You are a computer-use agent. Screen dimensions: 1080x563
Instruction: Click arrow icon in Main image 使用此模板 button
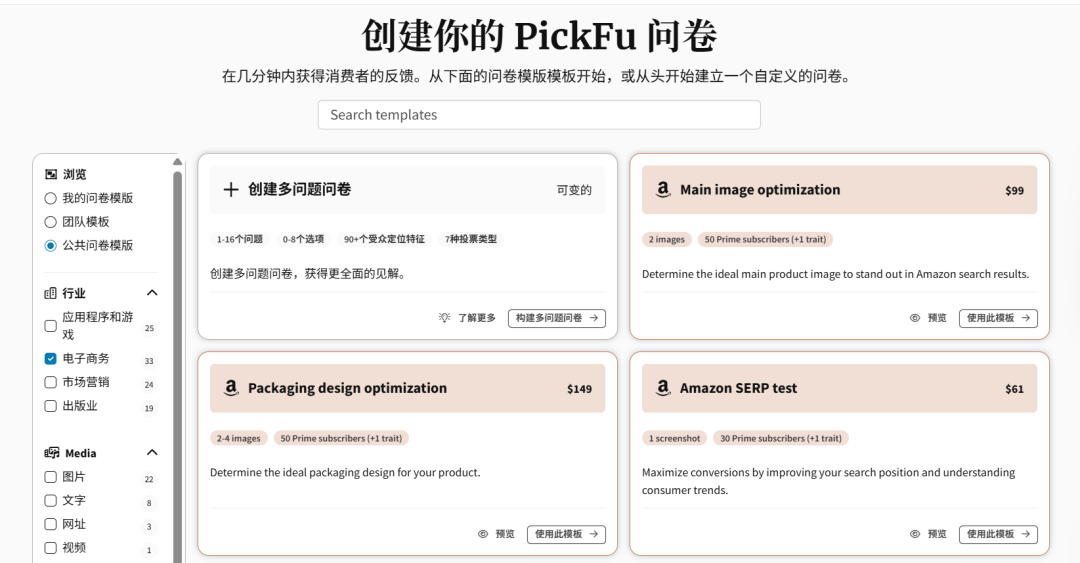coord(1026,318)
